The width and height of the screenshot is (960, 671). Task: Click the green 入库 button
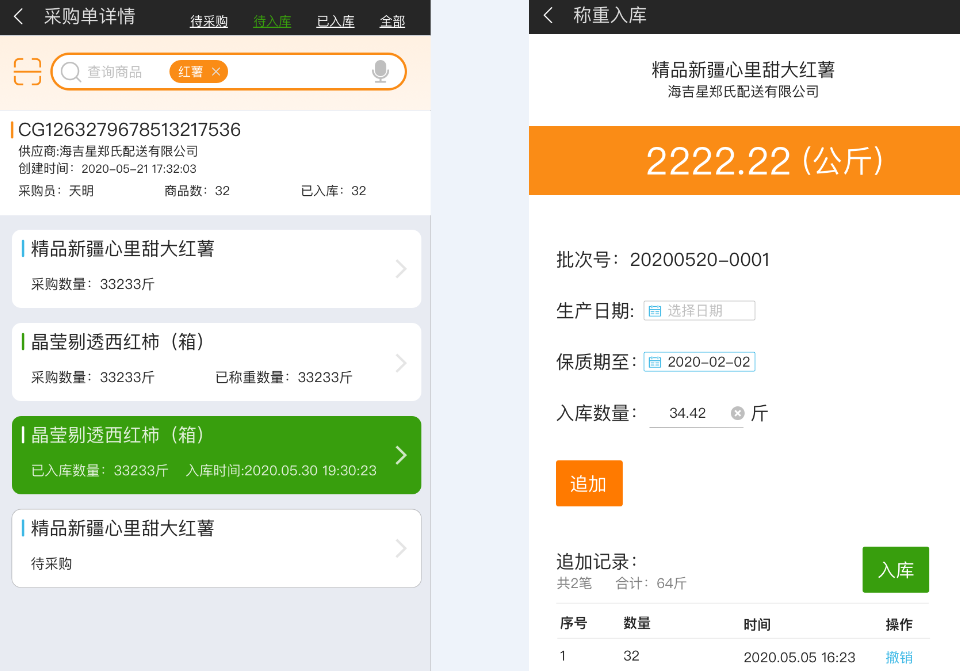[x=896, y=569]
